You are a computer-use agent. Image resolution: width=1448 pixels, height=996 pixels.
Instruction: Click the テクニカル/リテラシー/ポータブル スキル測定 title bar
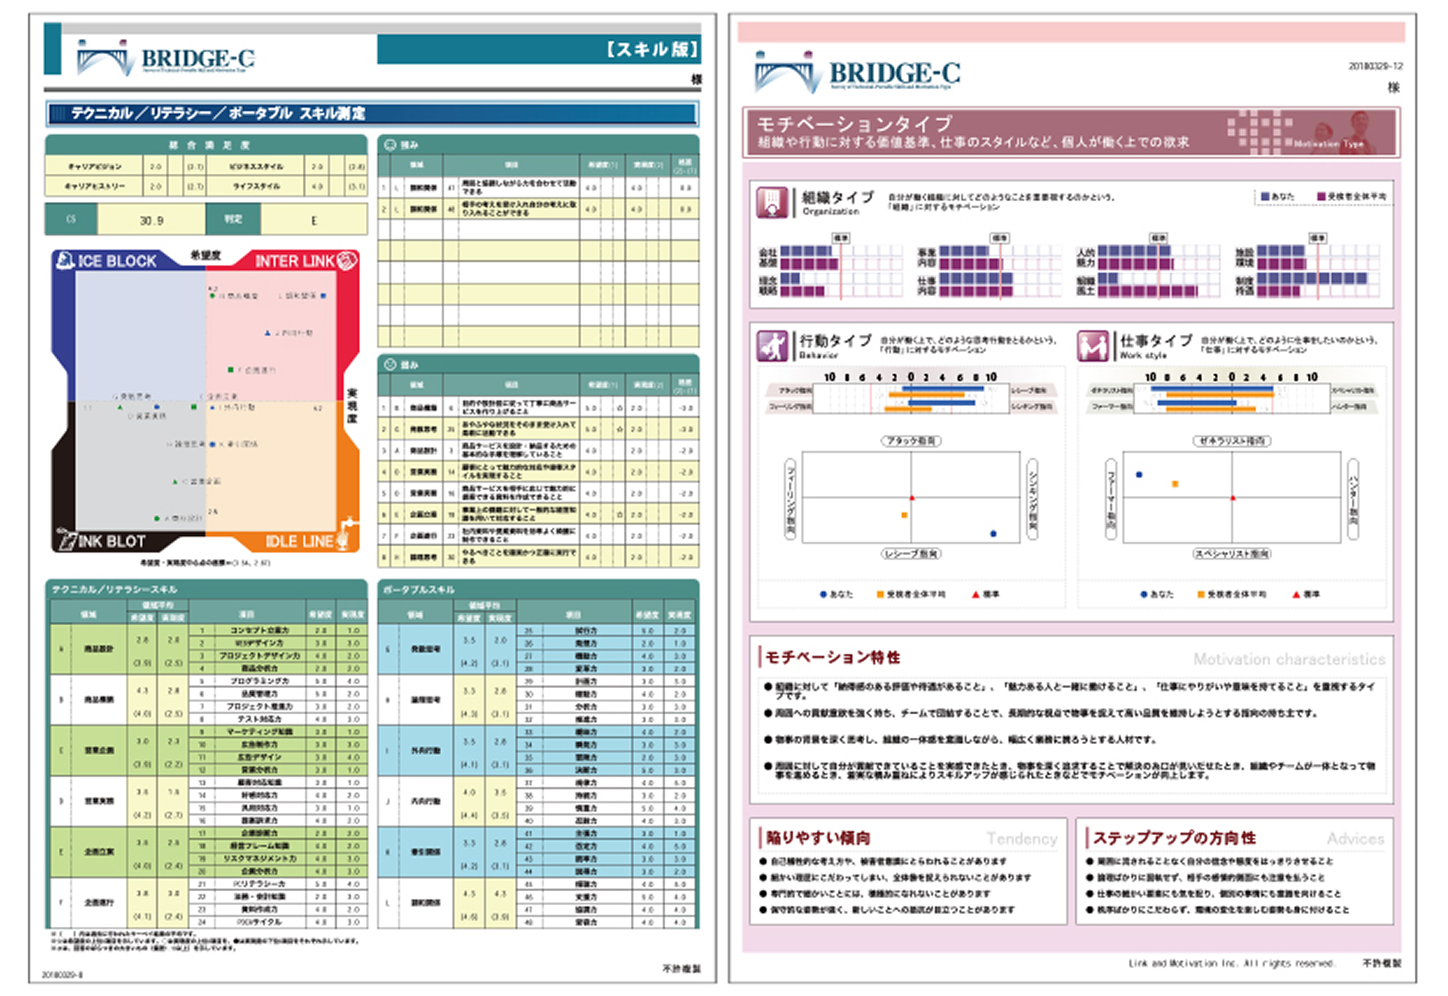tap(371, 114)
